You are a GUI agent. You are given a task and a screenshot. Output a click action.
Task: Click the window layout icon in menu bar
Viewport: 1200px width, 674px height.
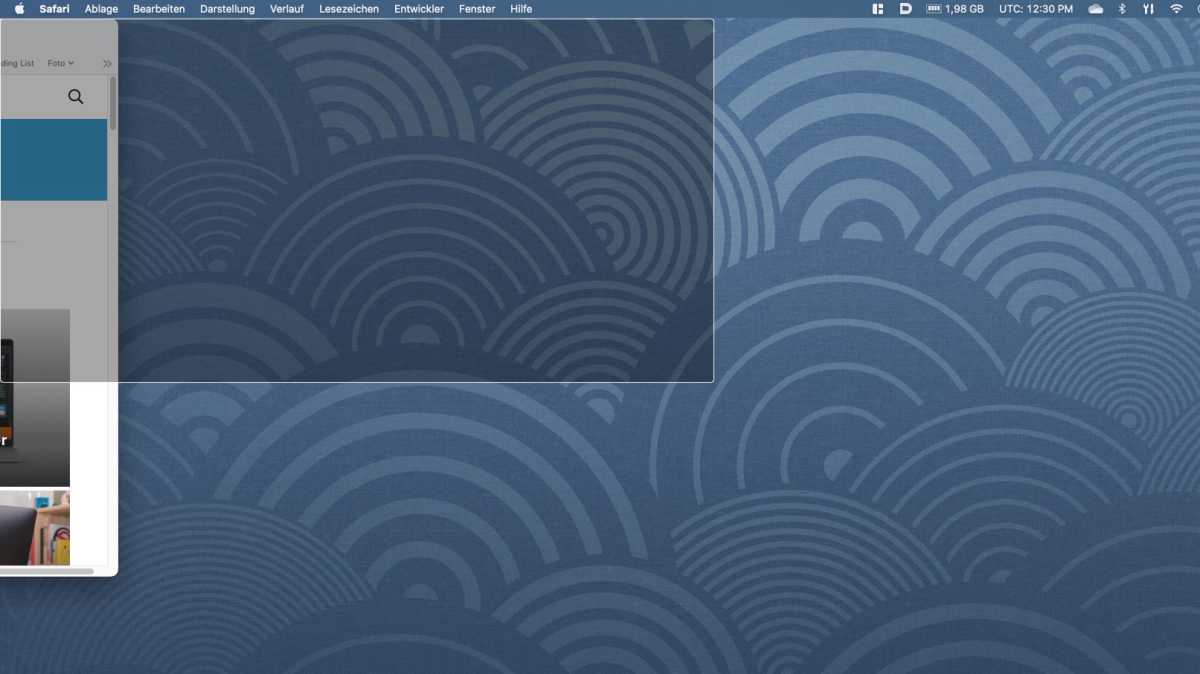[x=878, y=9]
